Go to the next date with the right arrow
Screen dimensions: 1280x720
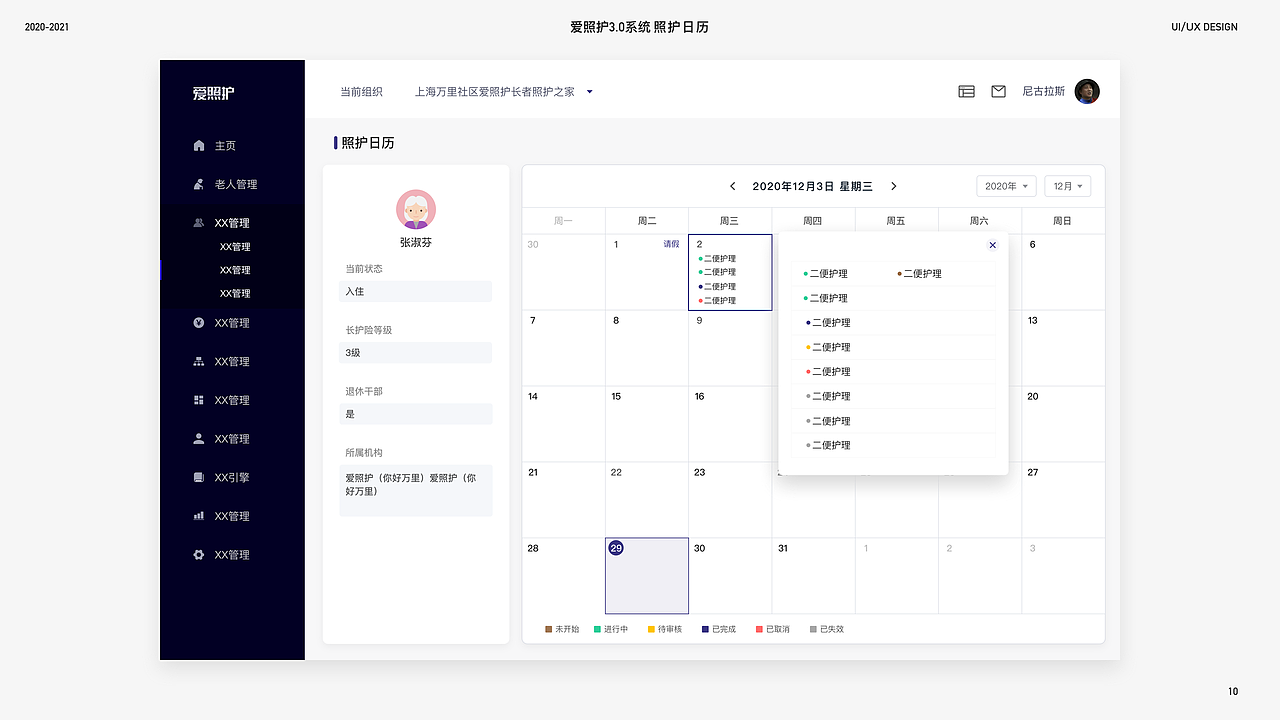coord(894,186)
